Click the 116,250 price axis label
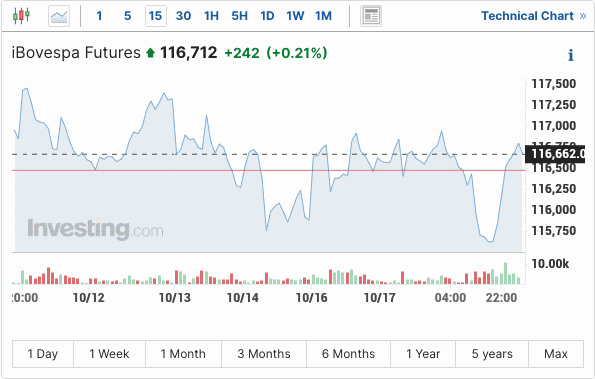The image size is (595, 379). click(x=554, y=189)
